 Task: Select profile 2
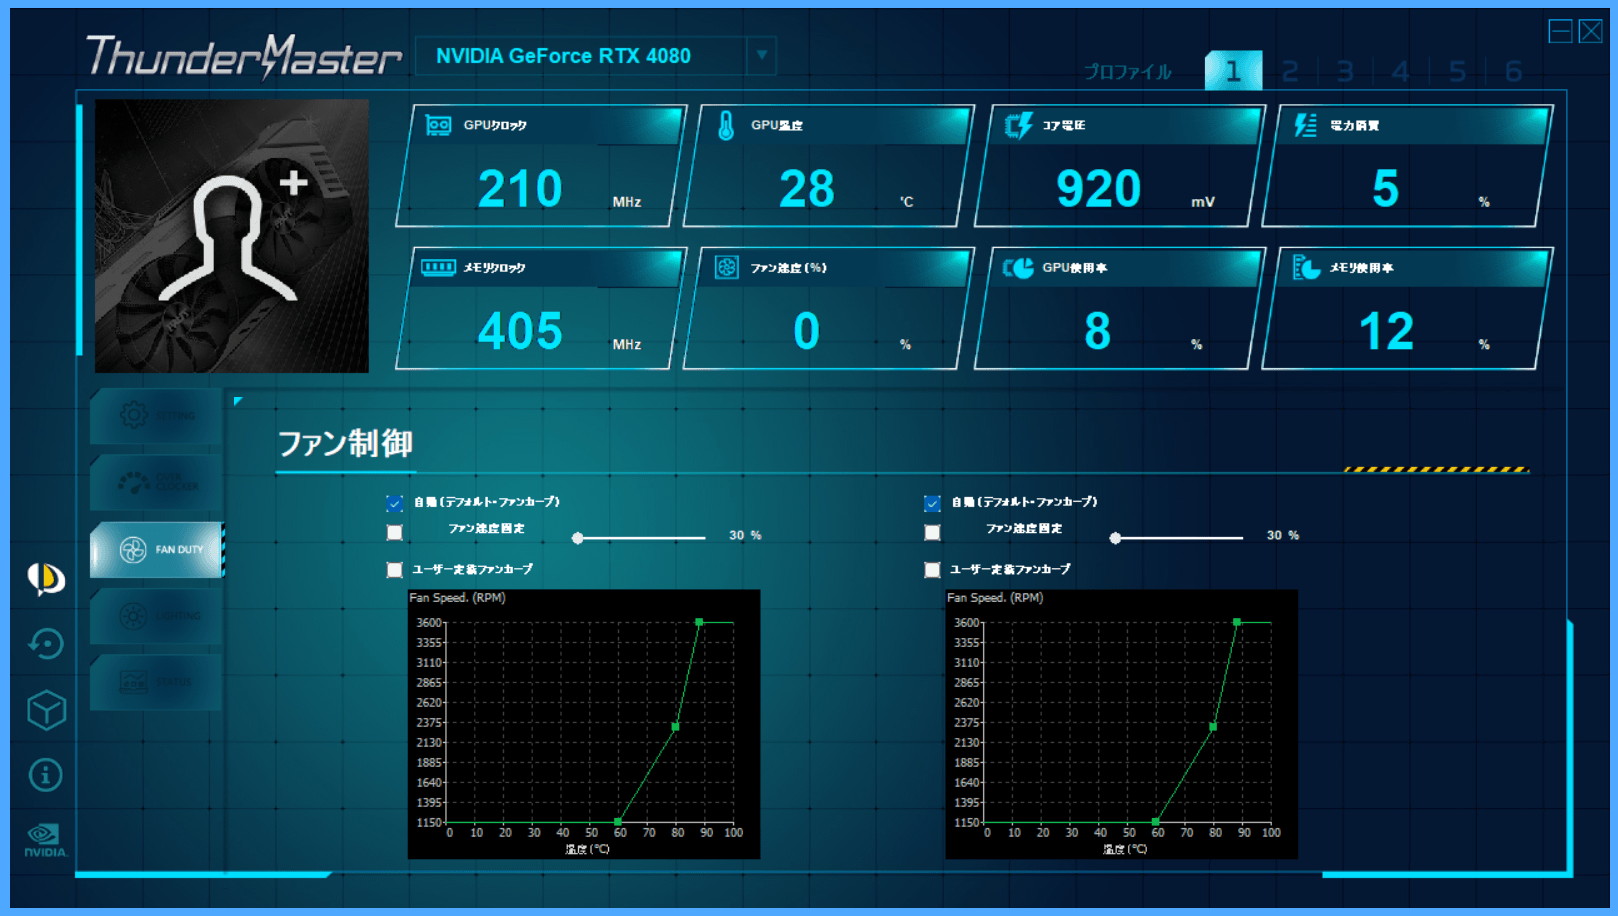click(1290, 71)
